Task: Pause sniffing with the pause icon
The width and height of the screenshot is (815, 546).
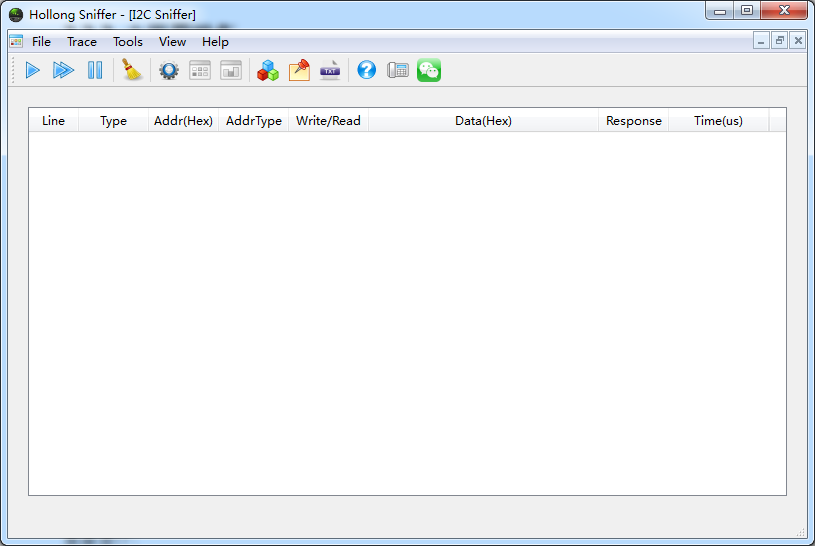Action: pyautogui.click(x=95, y=70)
